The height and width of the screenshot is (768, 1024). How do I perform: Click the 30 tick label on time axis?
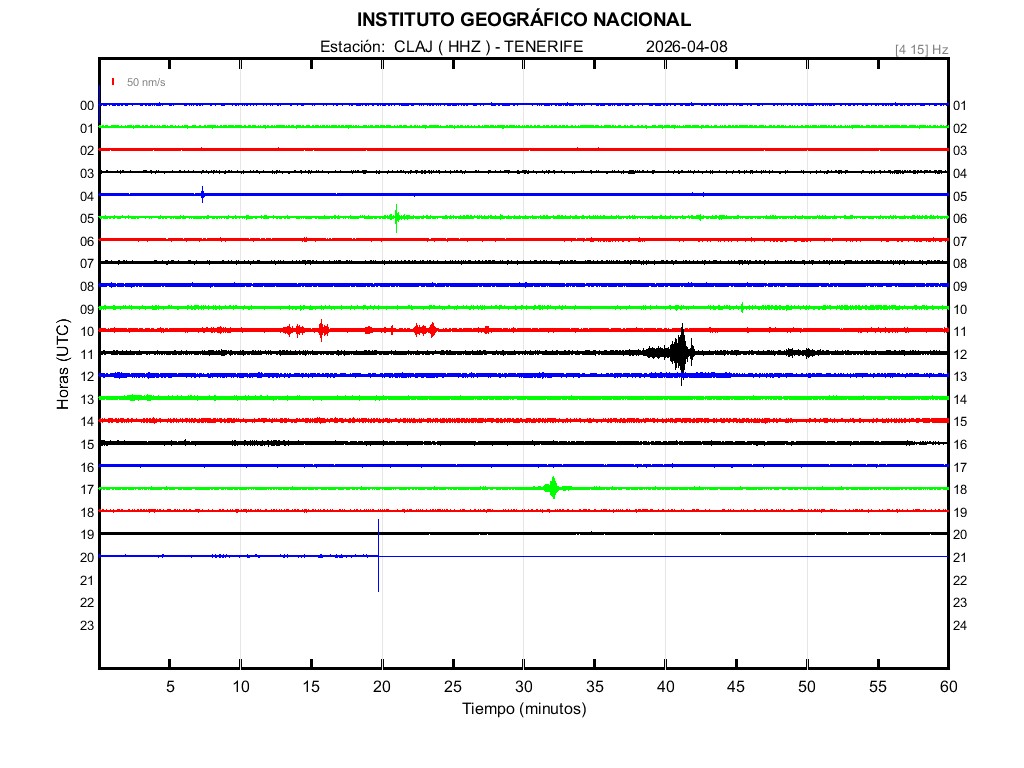523,687
